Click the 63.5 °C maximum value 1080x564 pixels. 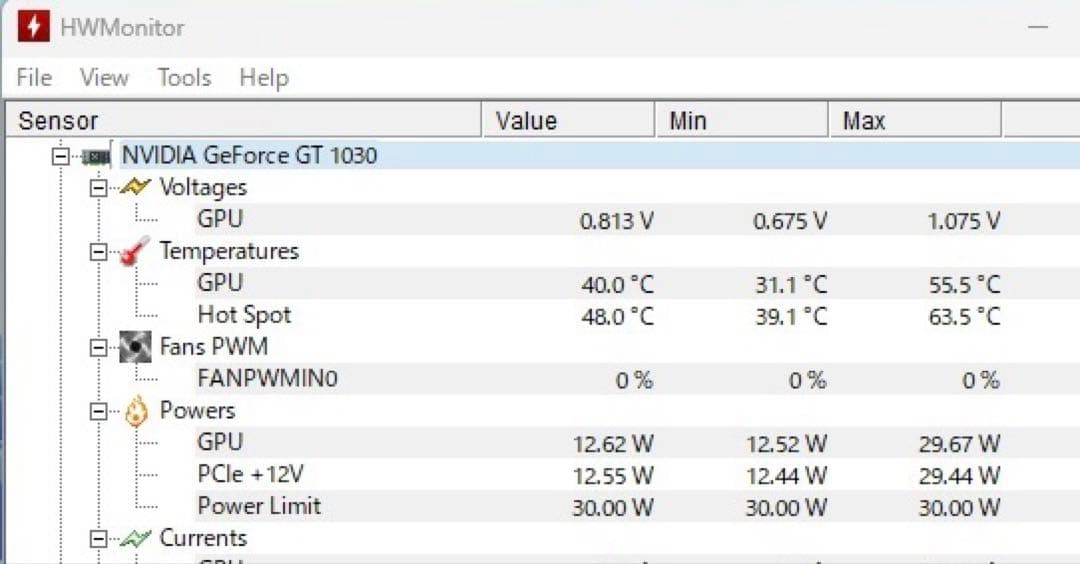[965, 317]
